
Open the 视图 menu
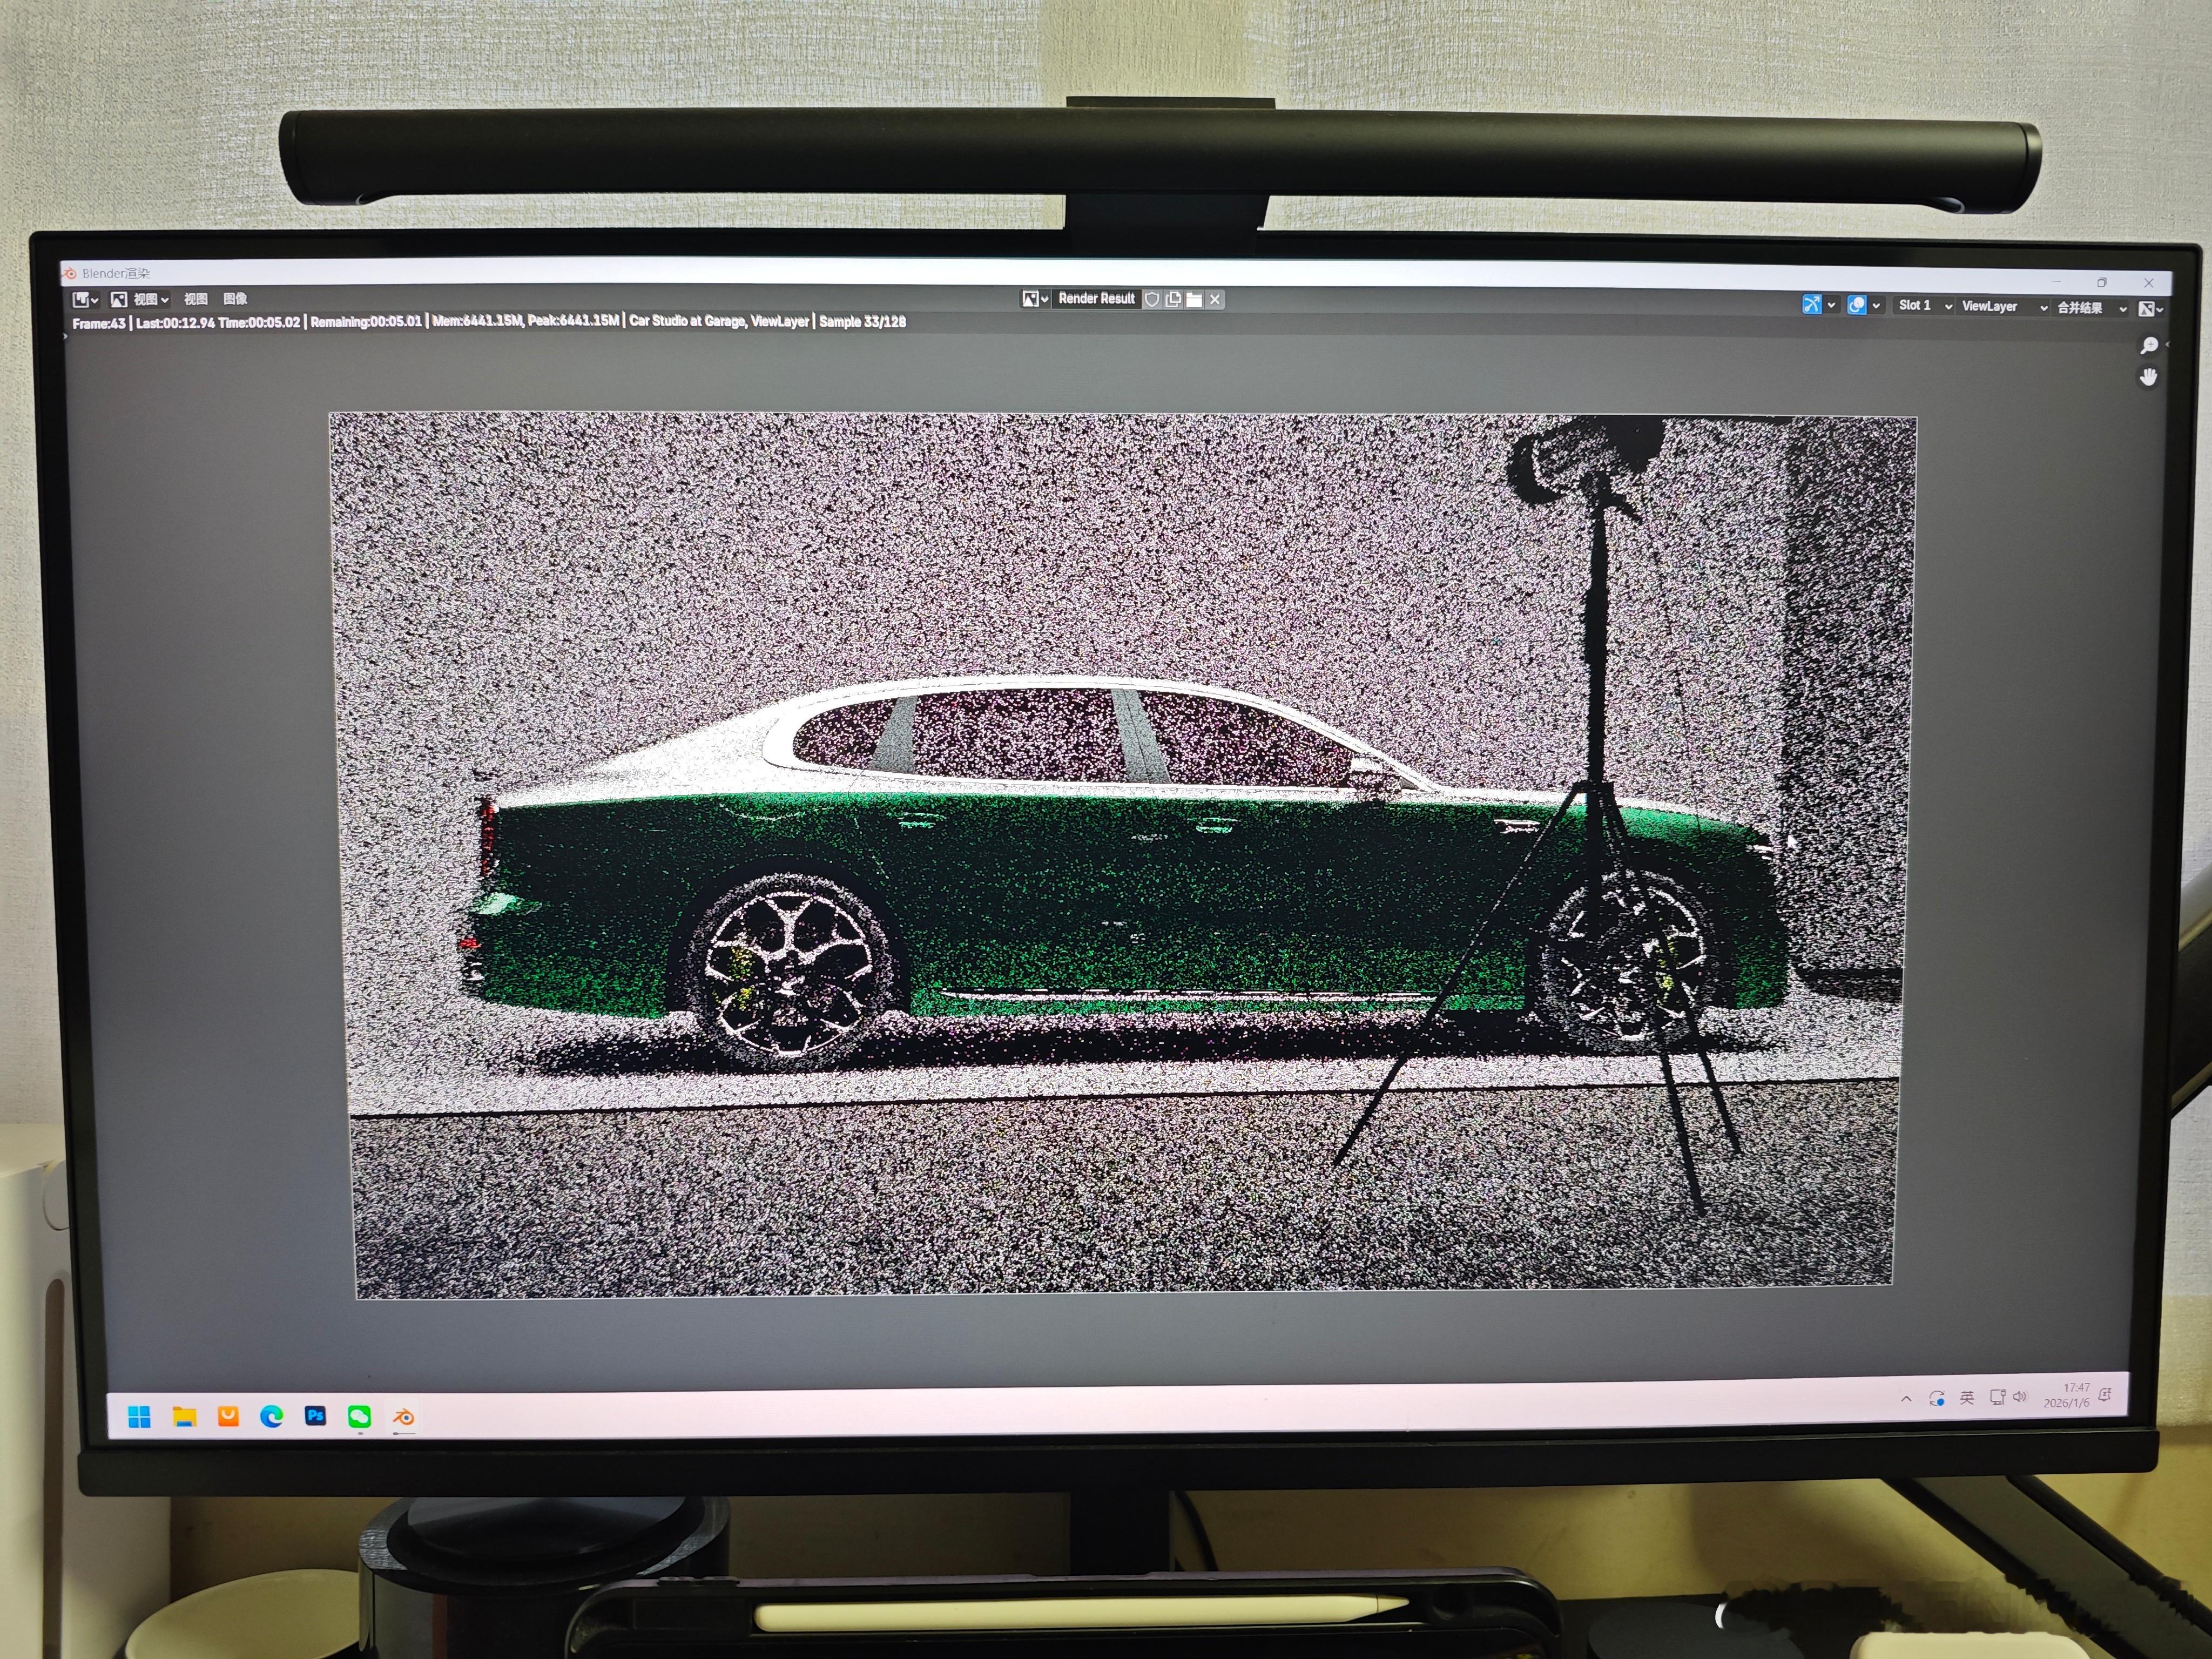(x=195, y=299)
